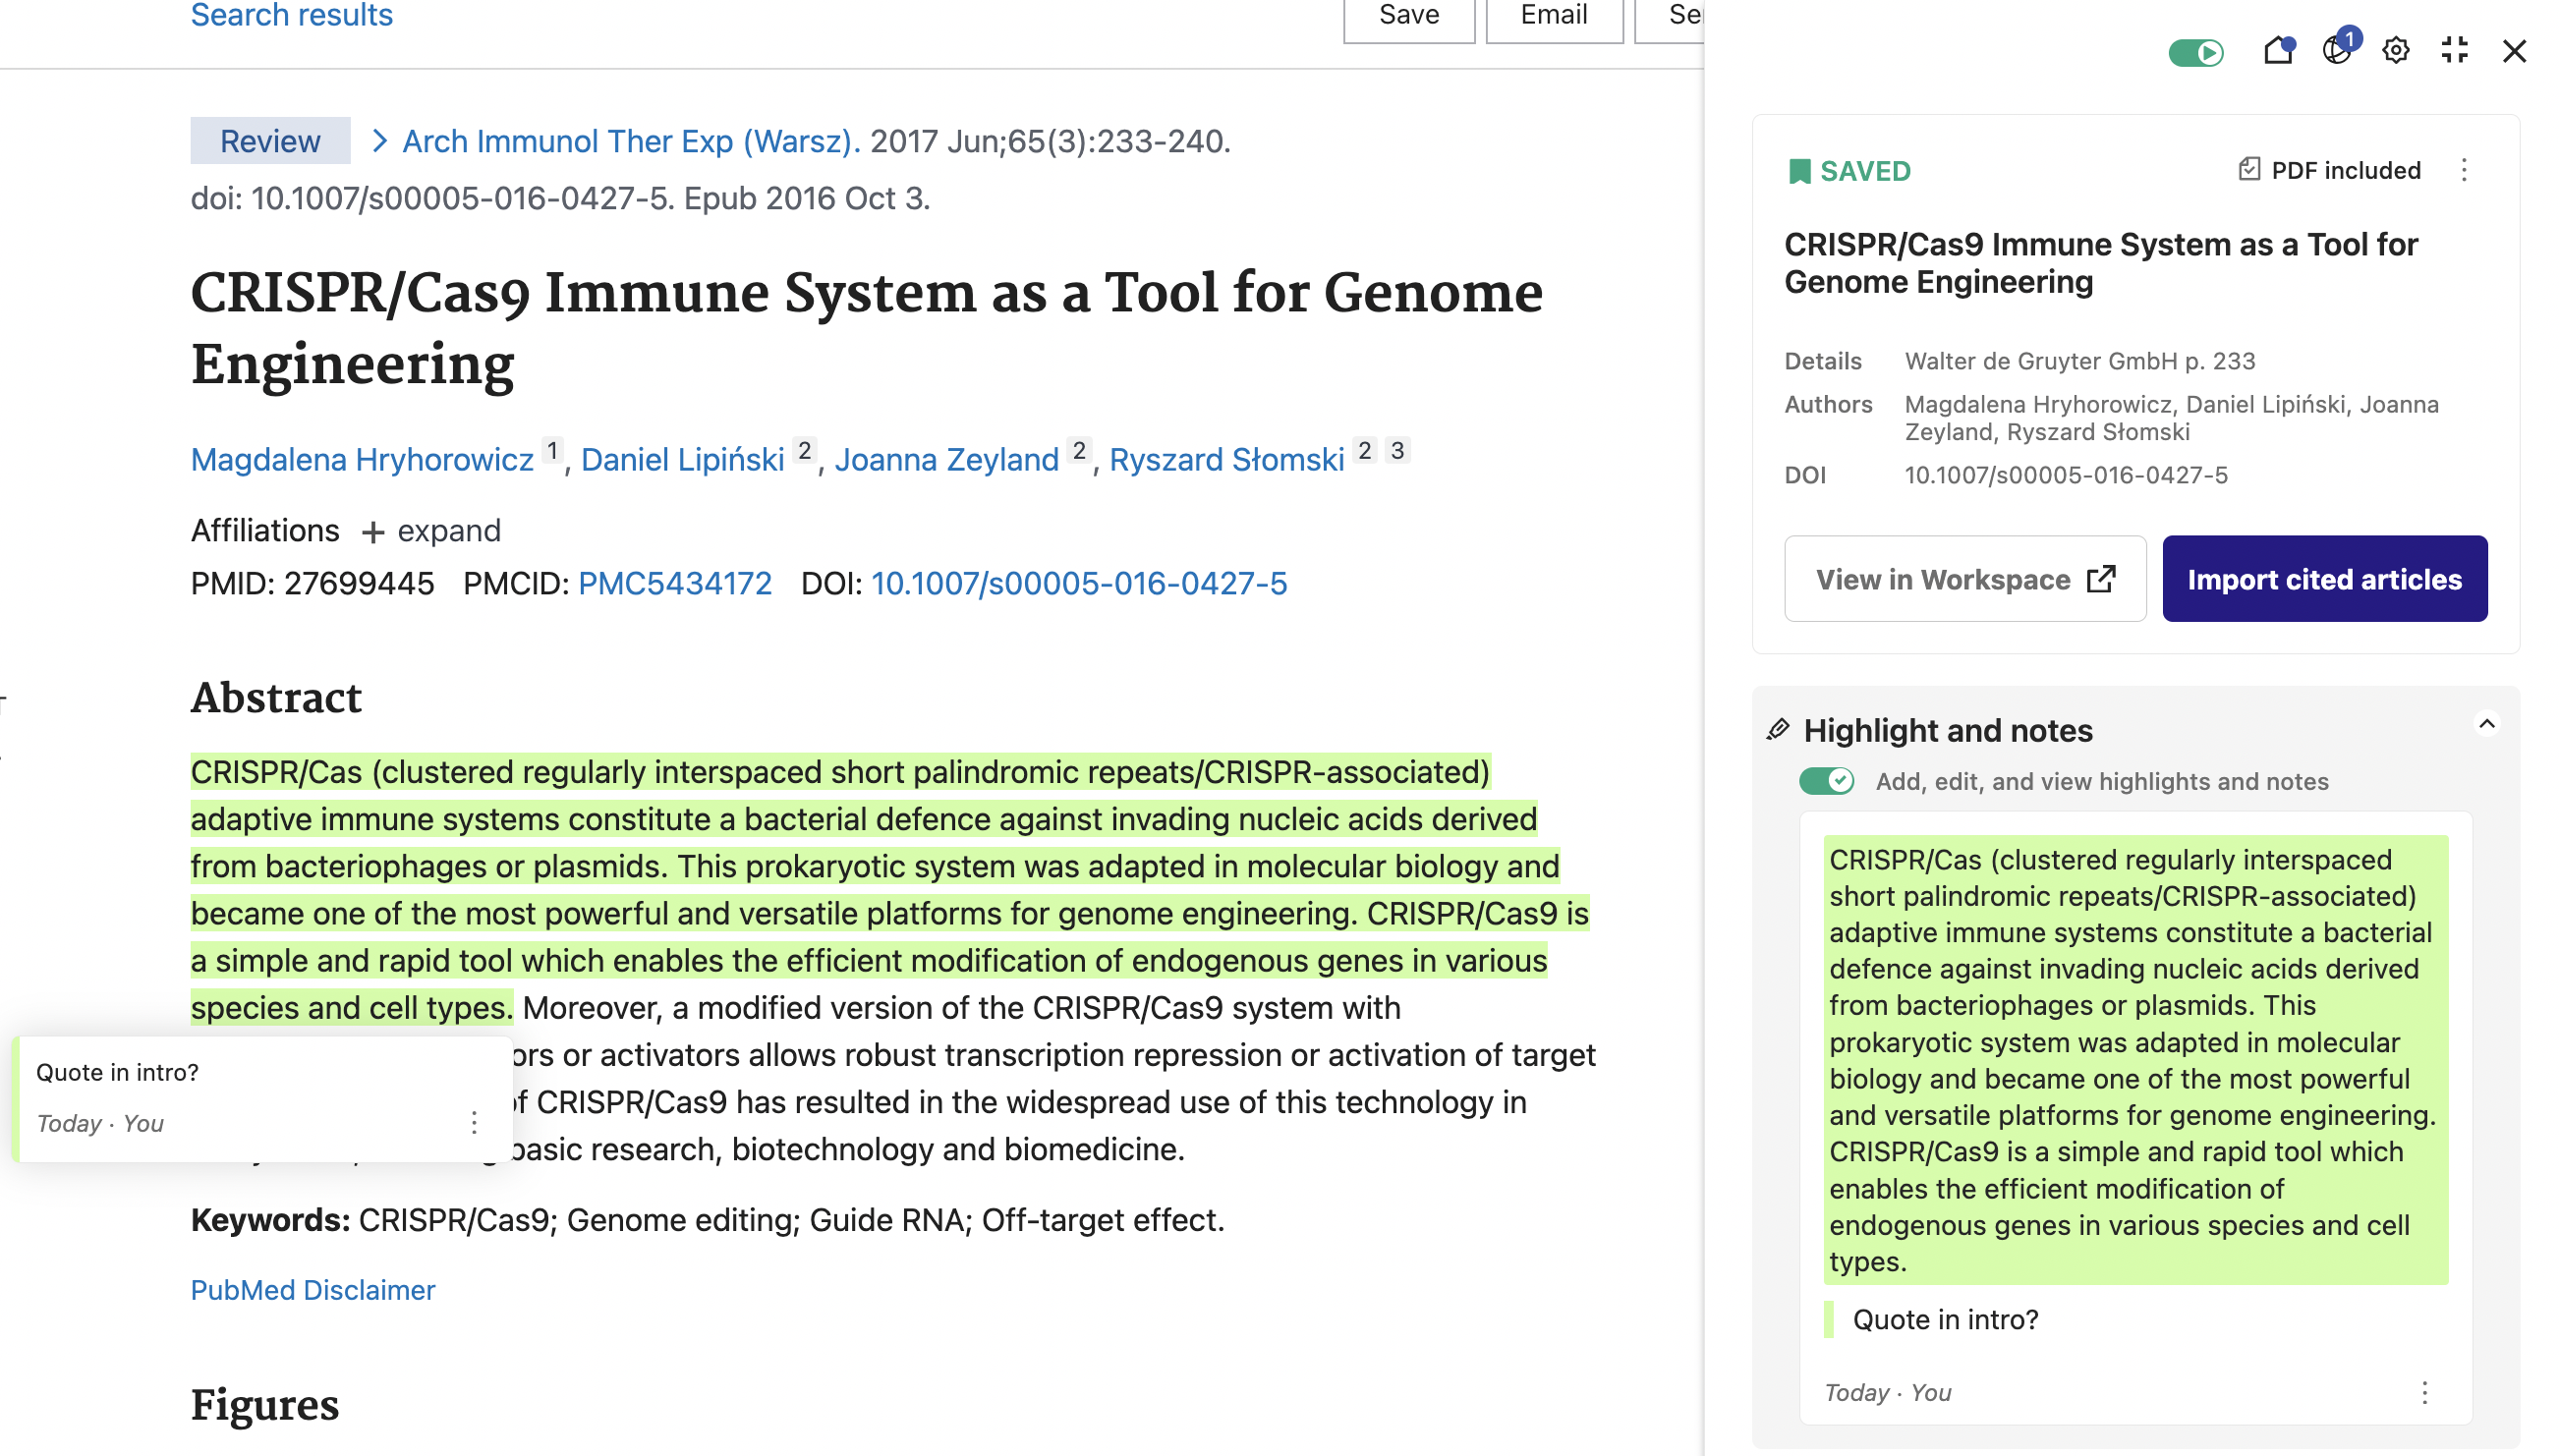The width and height of the screenshot is (2559, 1456).
Task: Click the Quote in intro? note in sidebar
Action: [1945, 1320]
